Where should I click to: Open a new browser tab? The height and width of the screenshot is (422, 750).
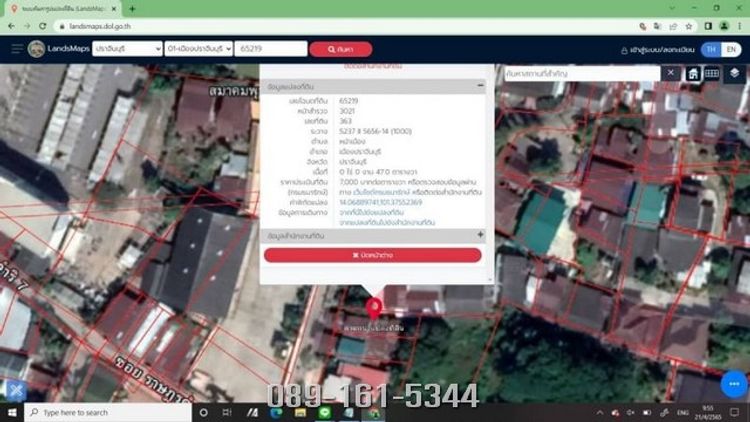[132, 9]
